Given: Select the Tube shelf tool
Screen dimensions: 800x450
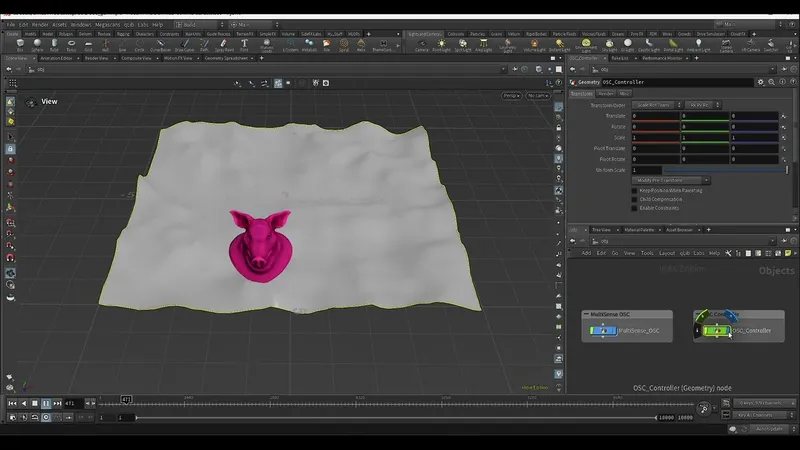Looking at the screenshot, I should pos(54,45).
